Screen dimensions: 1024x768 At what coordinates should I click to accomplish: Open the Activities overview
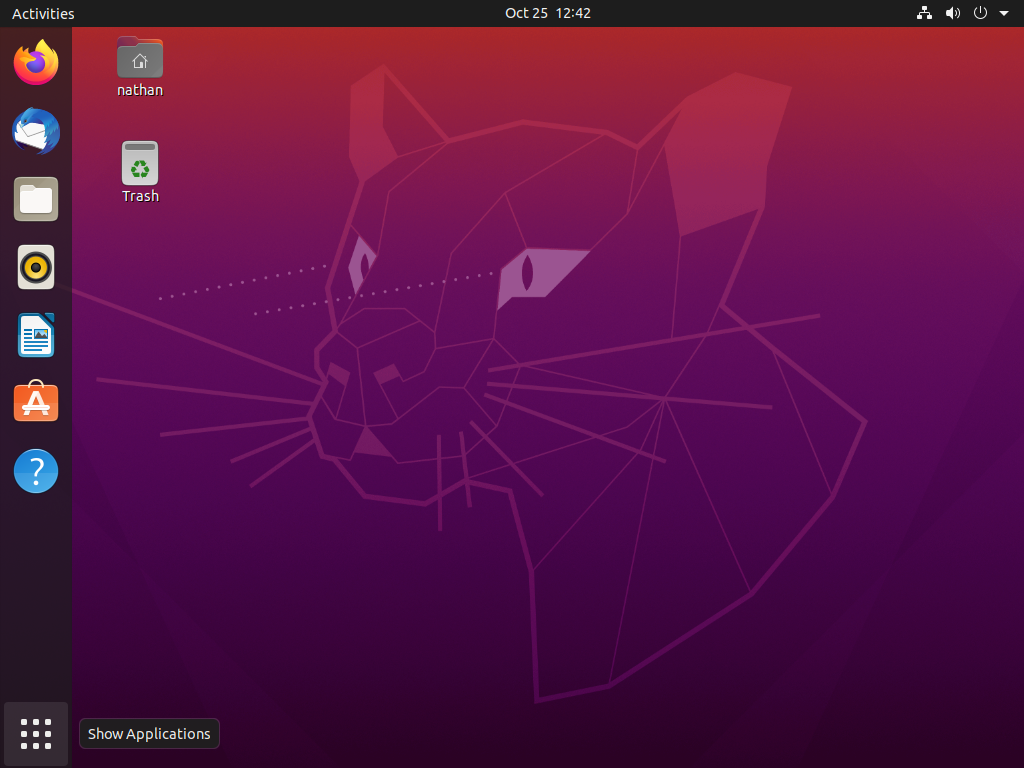pos(43,14)
